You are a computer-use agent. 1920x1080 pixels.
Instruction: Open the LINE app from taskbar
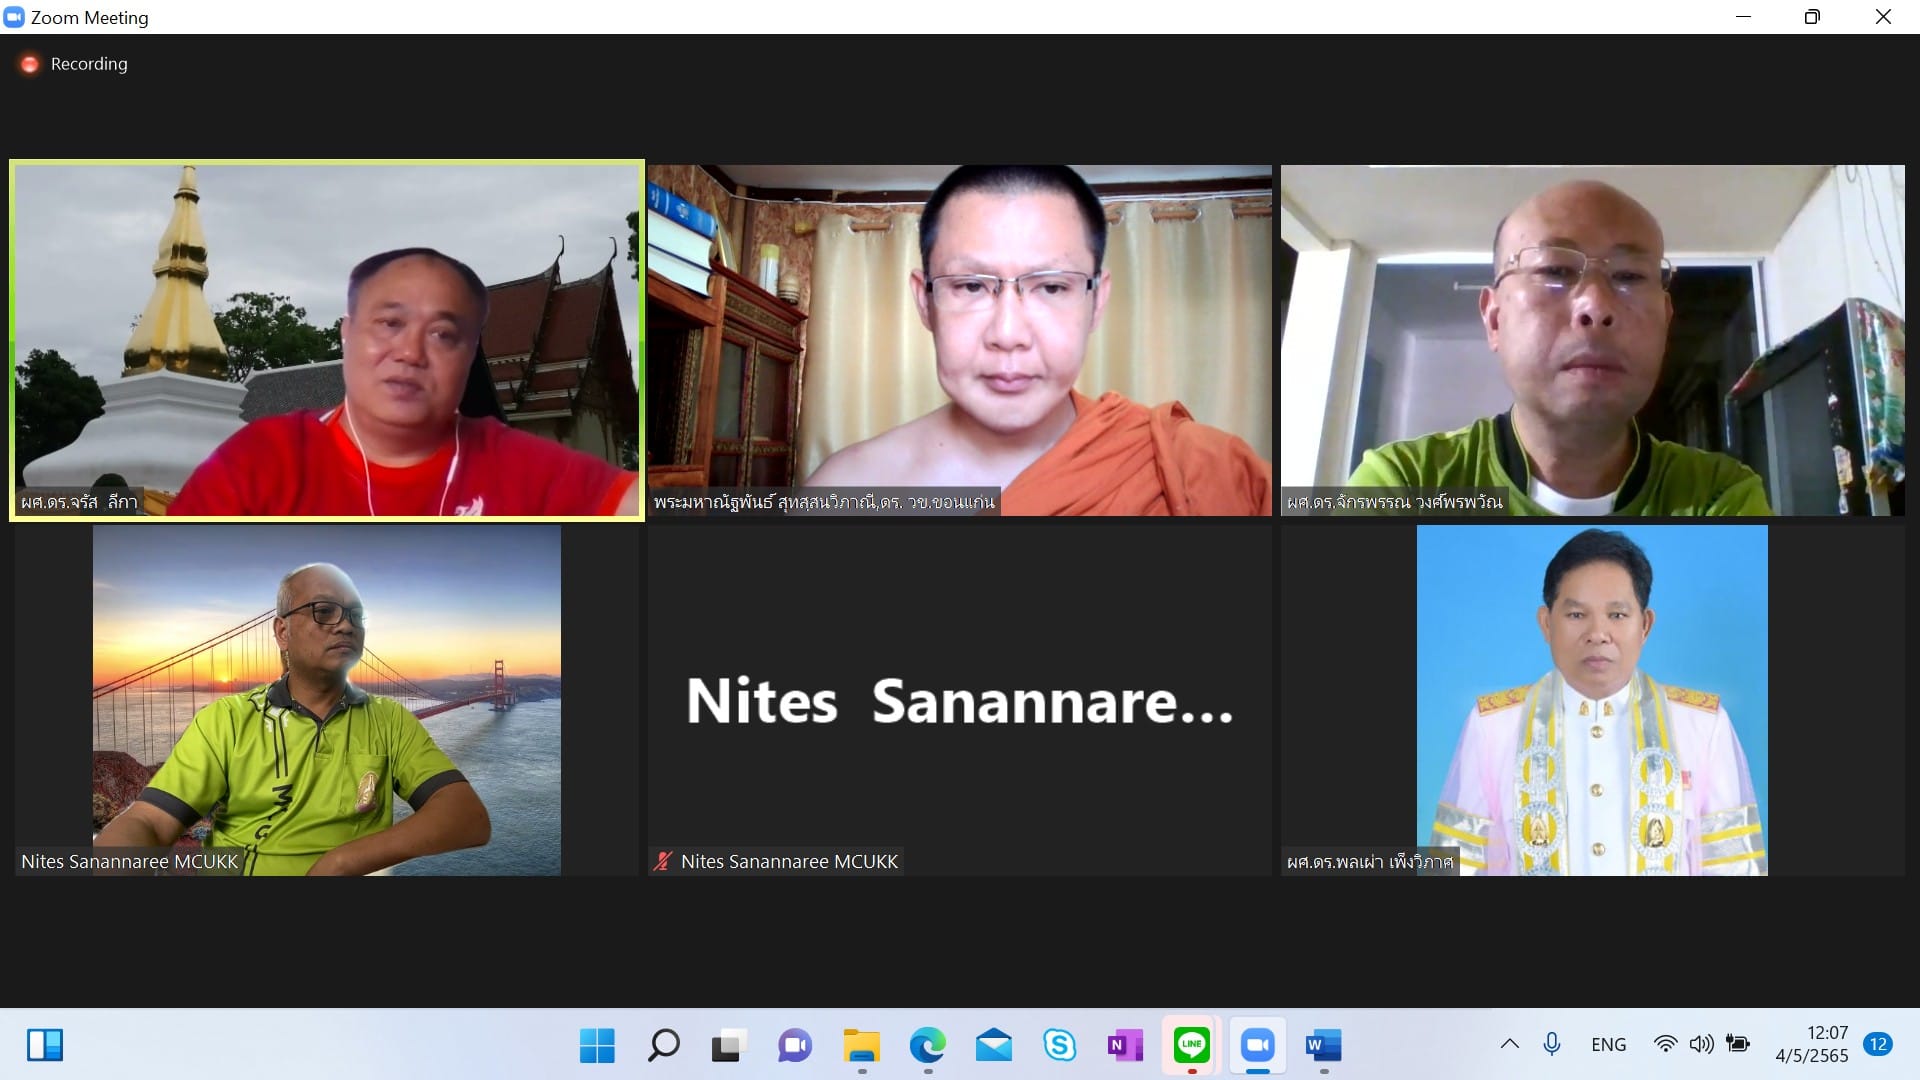(x=1191, y=1045)
